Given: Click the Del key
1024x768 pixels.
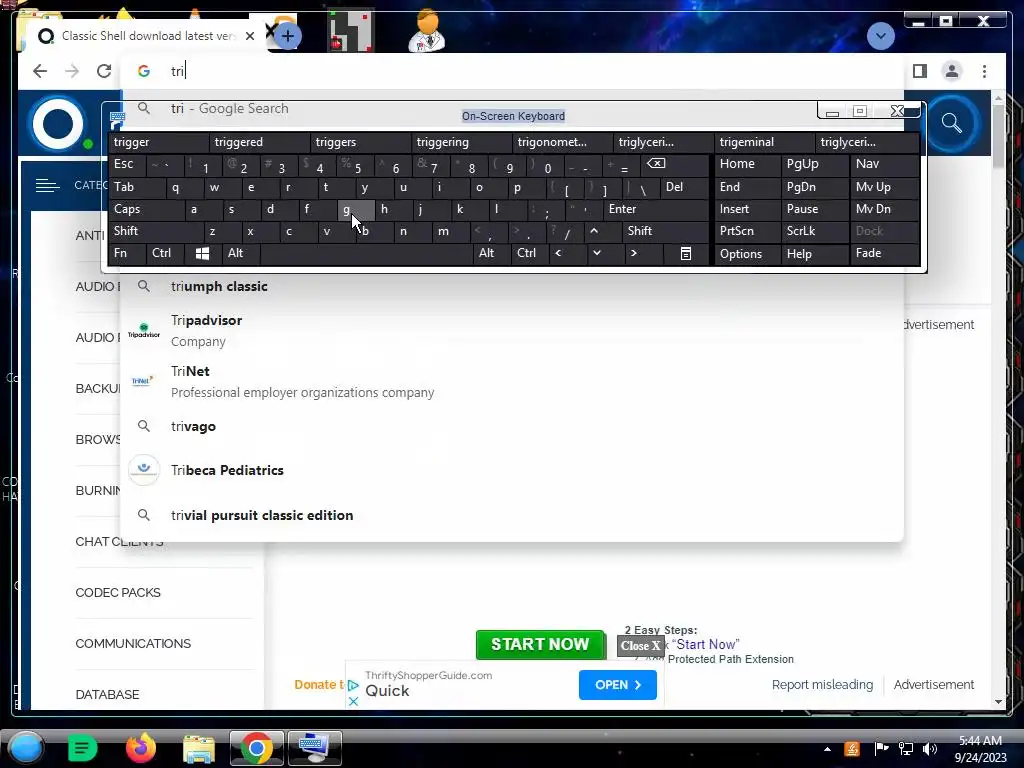Looking at the screenshot, I should pyautogui.click(x=684, y=187).
